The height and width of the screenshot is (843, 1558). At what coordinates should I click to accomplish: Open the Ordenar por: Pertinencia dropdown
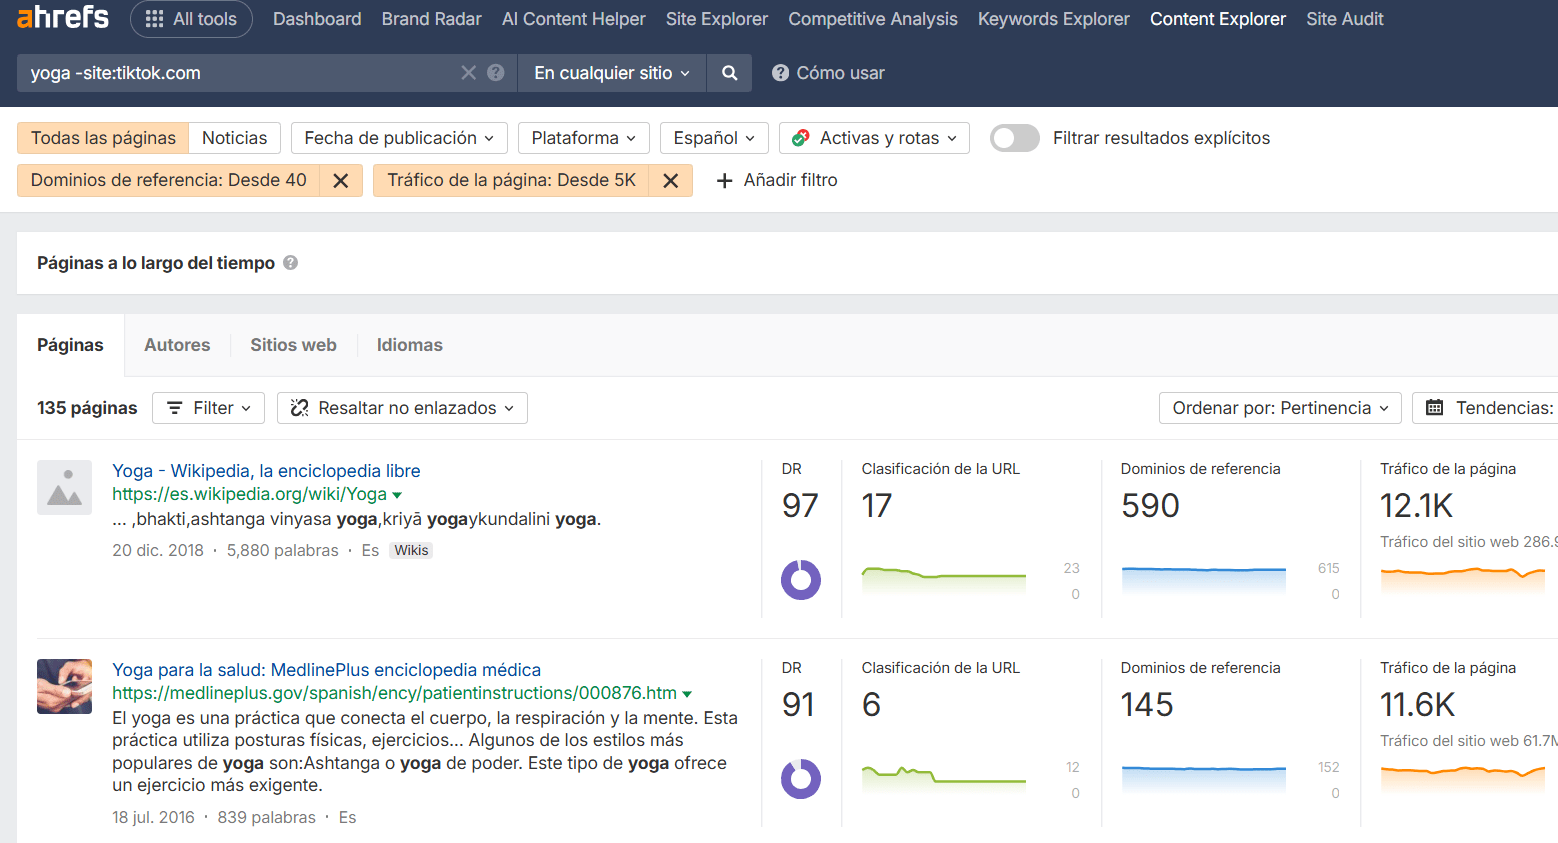coord(1280,408)
